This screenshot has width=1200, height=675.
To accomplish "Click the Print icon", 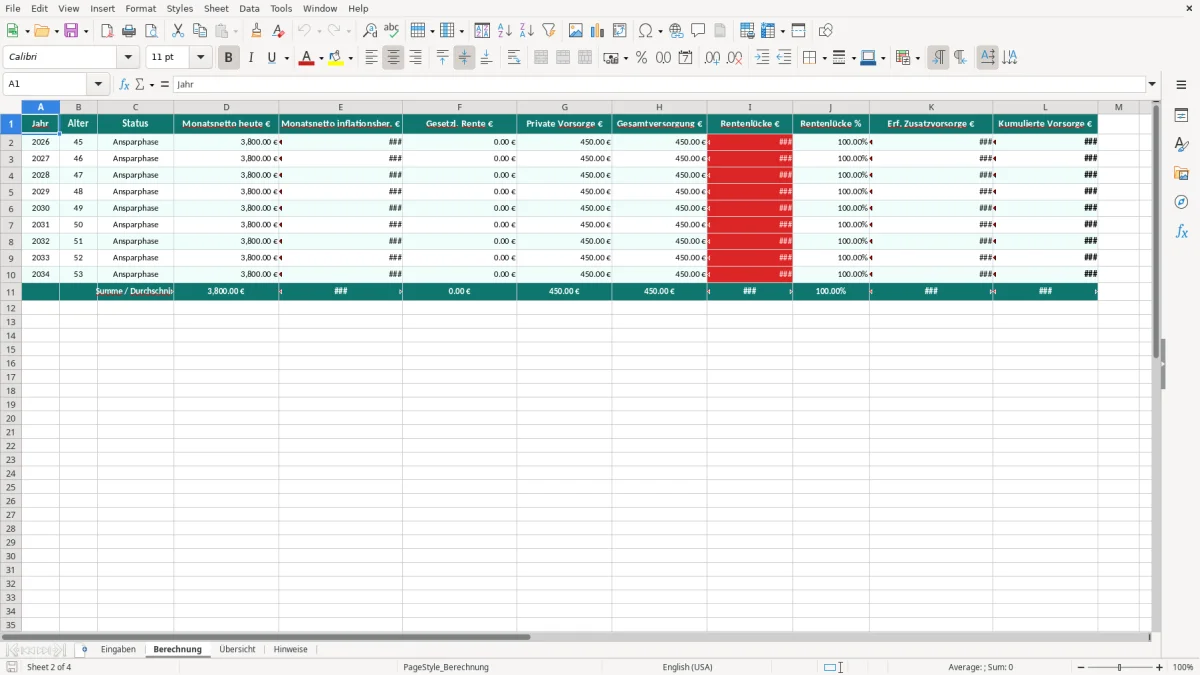I will click(x=129, y=31).
